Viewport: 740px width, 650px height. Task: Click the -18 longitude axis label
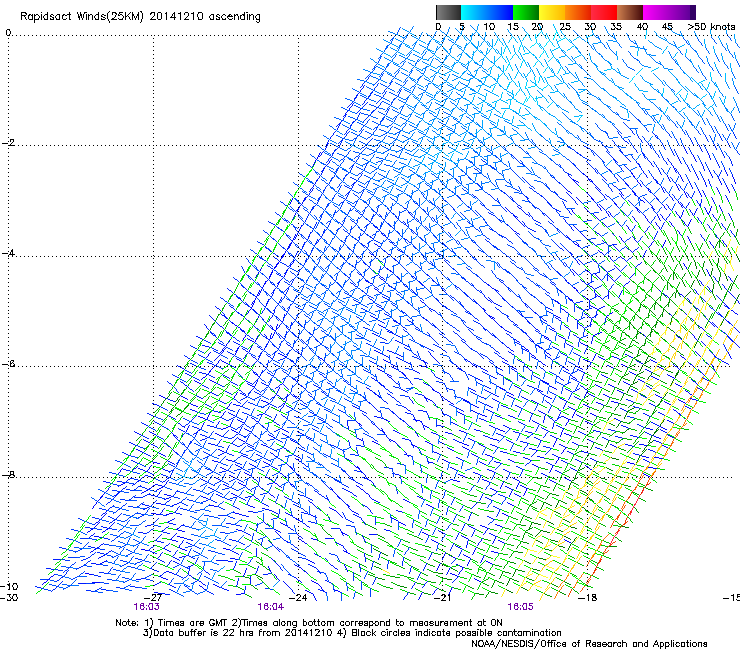pos(588,597)
